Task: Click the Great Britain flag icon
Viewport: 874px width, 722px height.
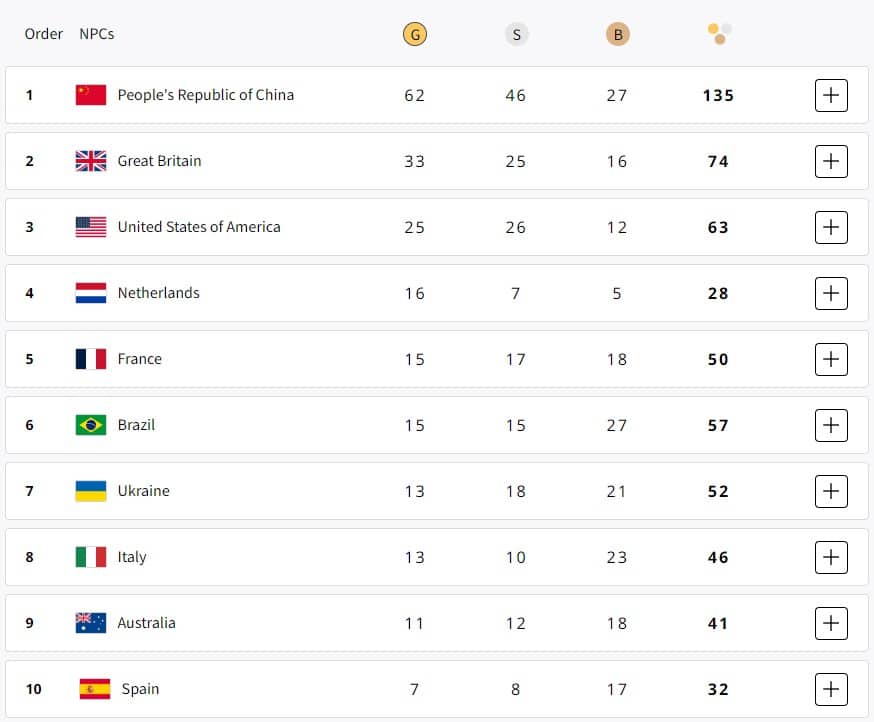Action: point(91,161)
